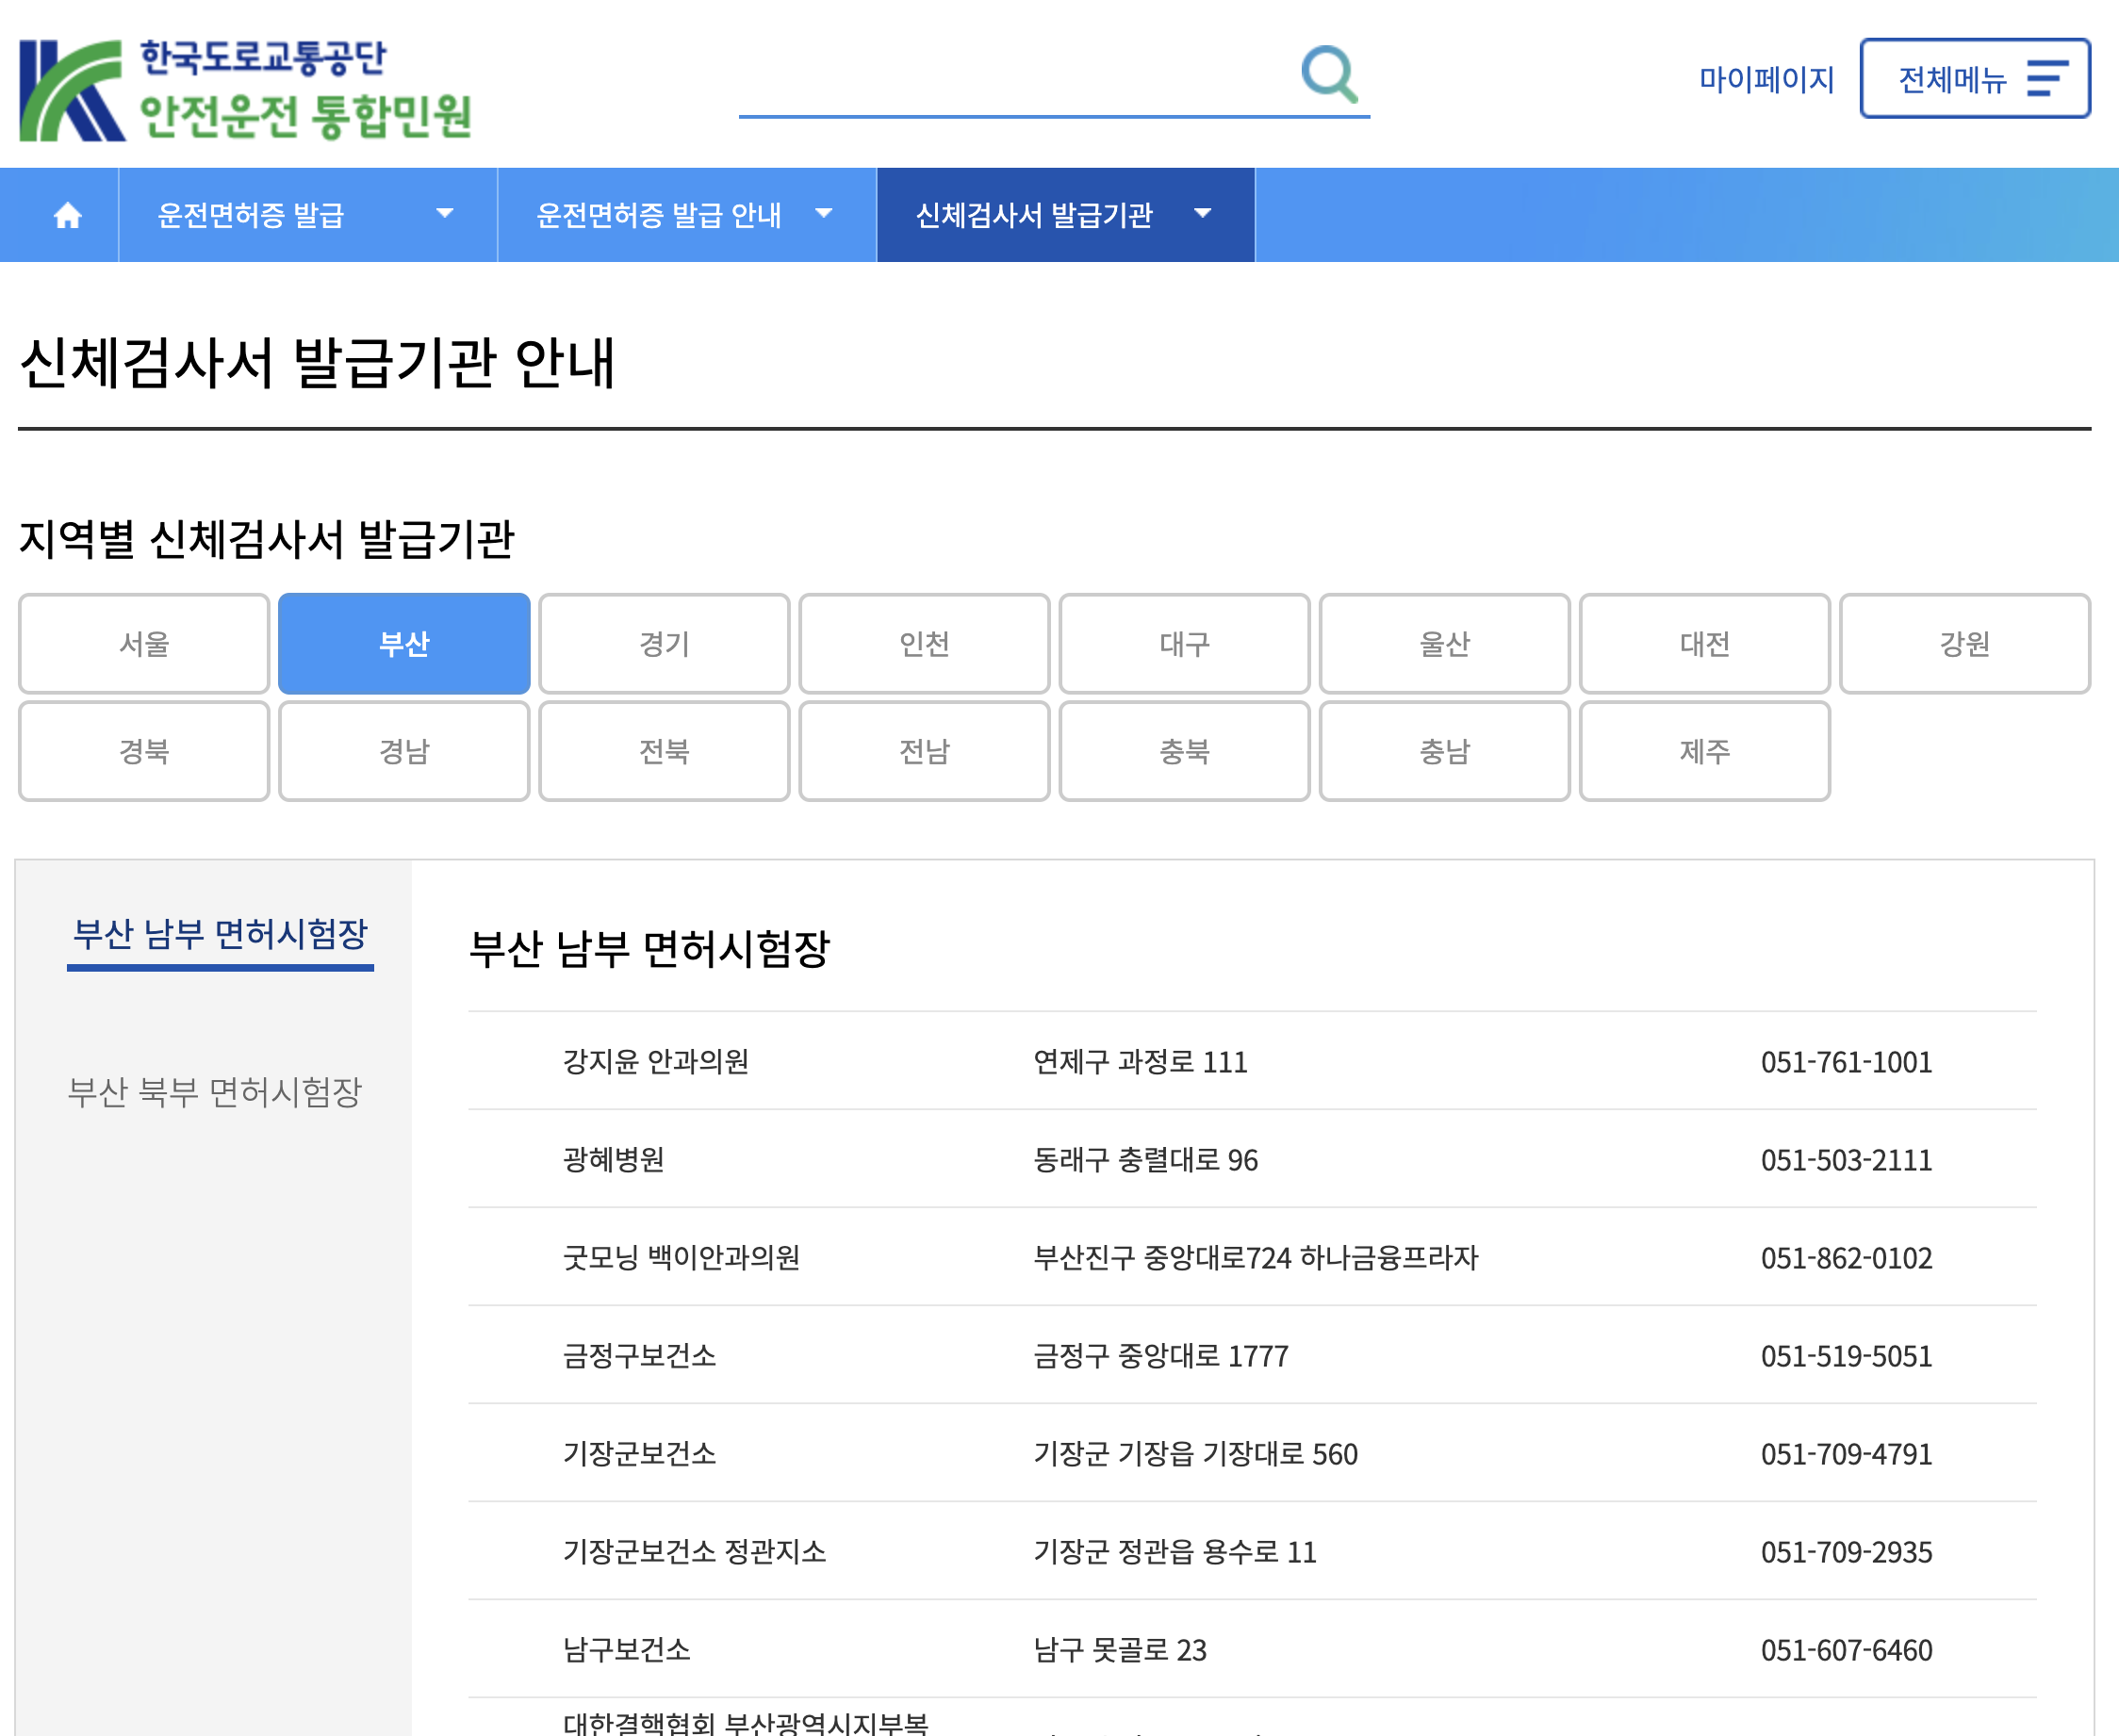Expand the 운전면허증 발급 dropdown arrow
The image size is (2119, 1736).
[445, 213]
